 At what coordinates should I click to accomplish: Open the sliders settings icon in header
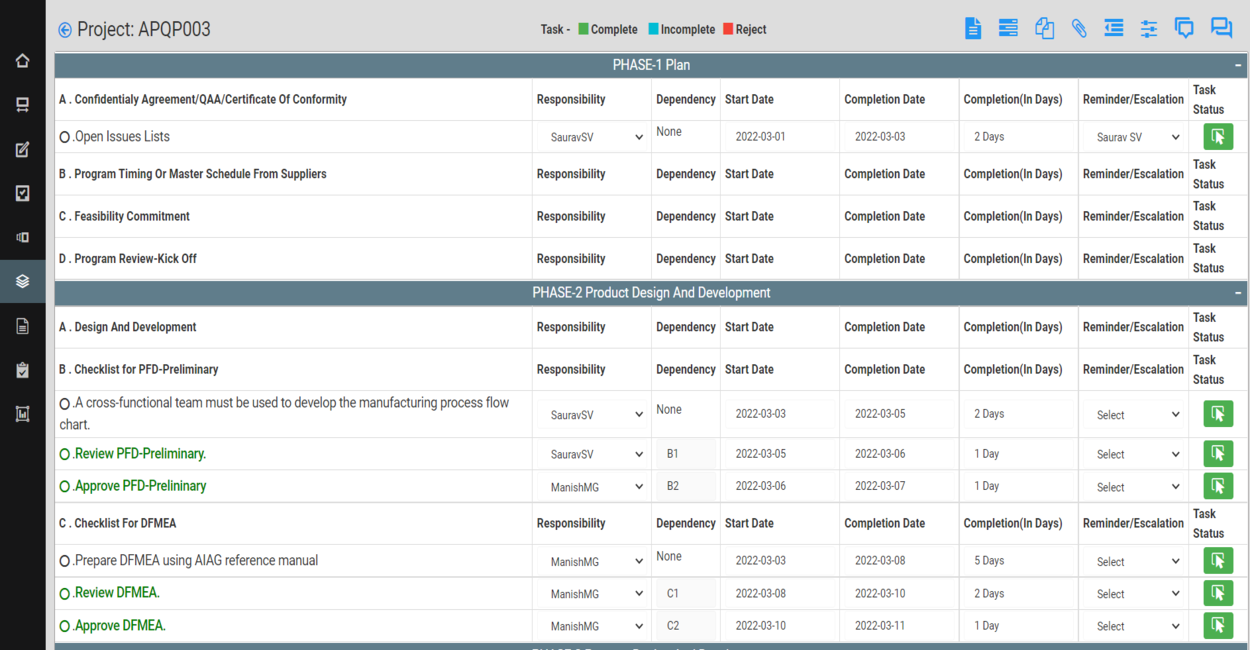[x=1149, y=29]
